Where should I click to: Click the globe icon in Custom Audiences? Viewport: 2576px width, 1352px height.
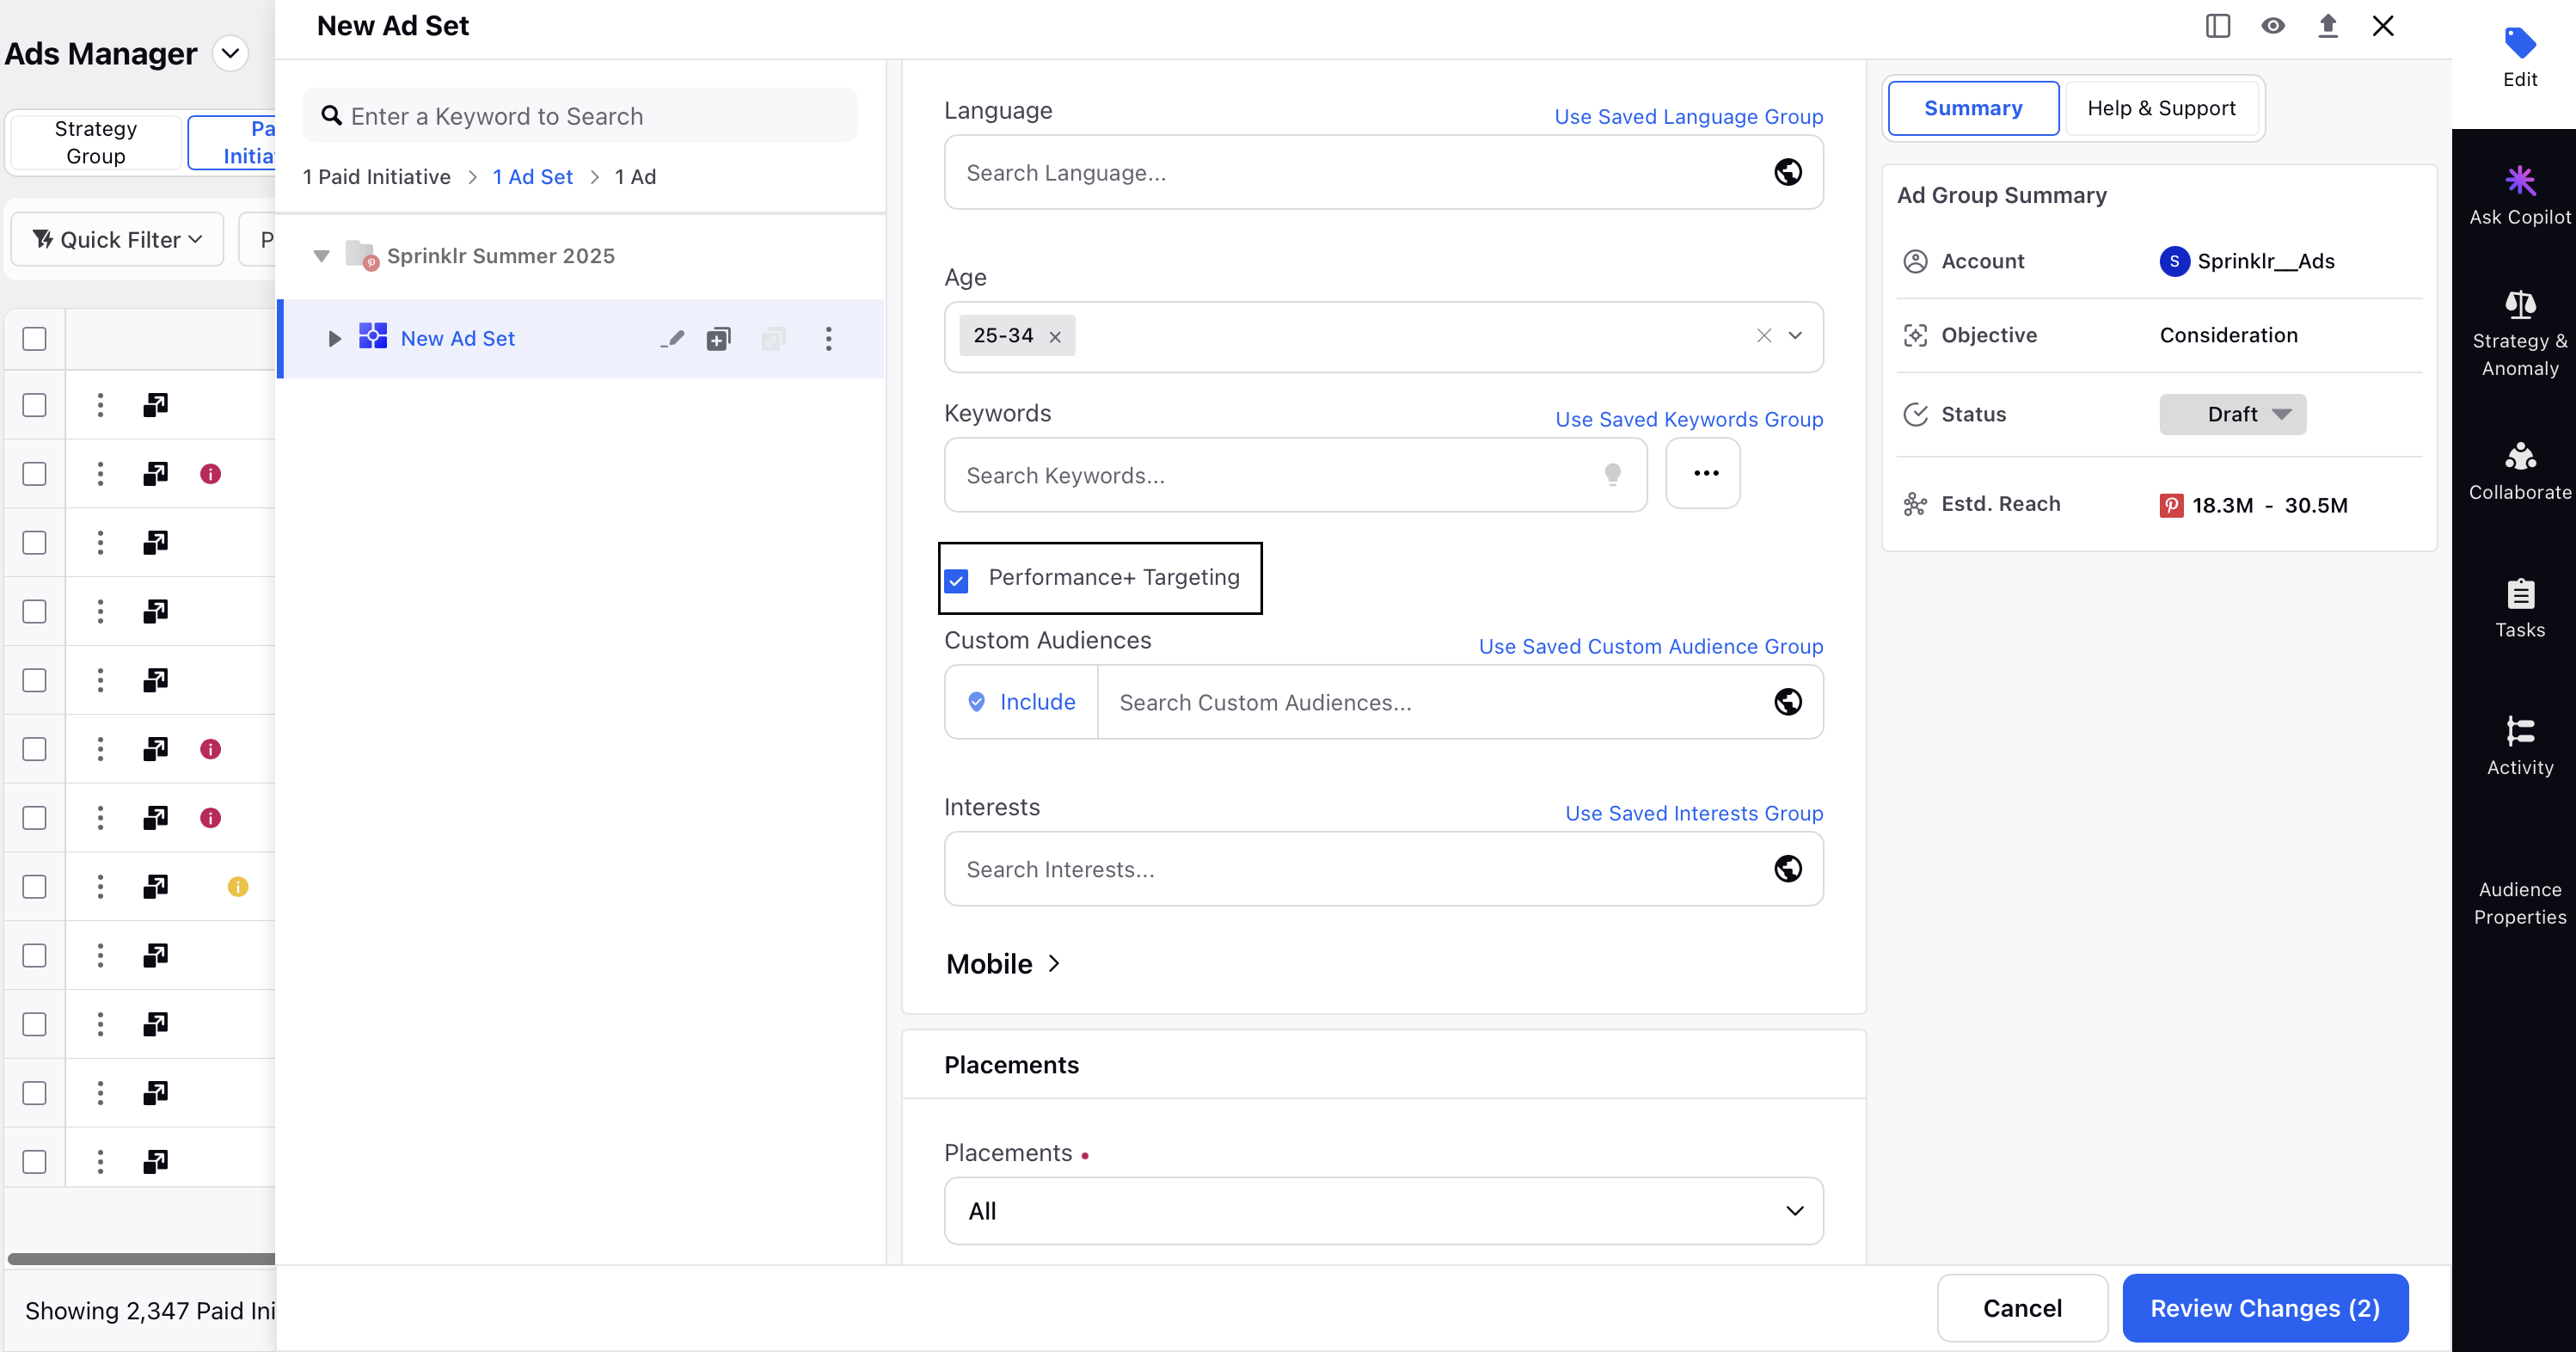pyautogui.click(x=1787, y=702)
